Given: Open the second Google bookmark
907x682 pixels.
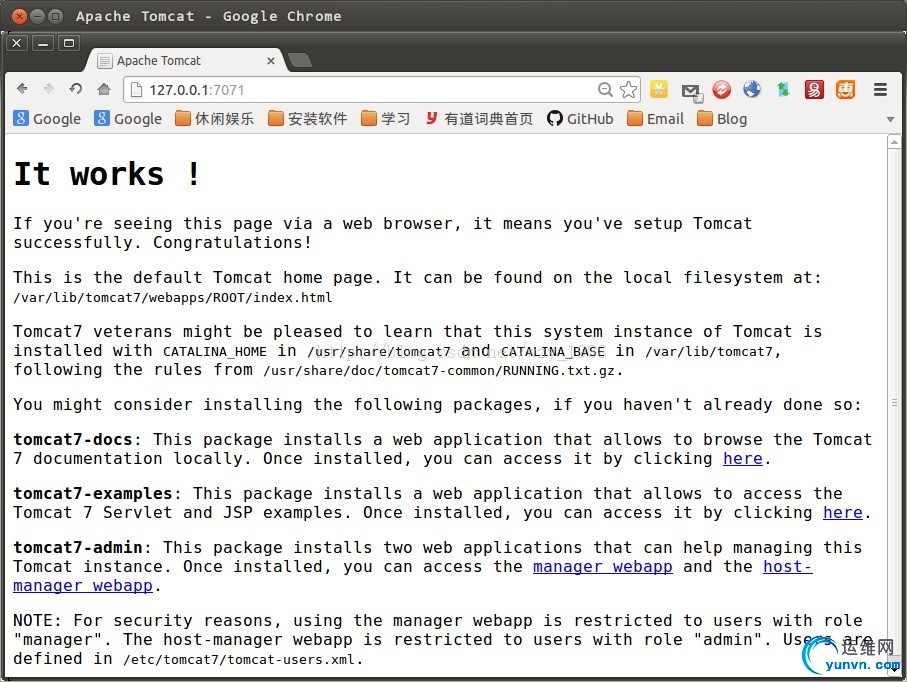Looking at the screenshot, I should point(128,119).
